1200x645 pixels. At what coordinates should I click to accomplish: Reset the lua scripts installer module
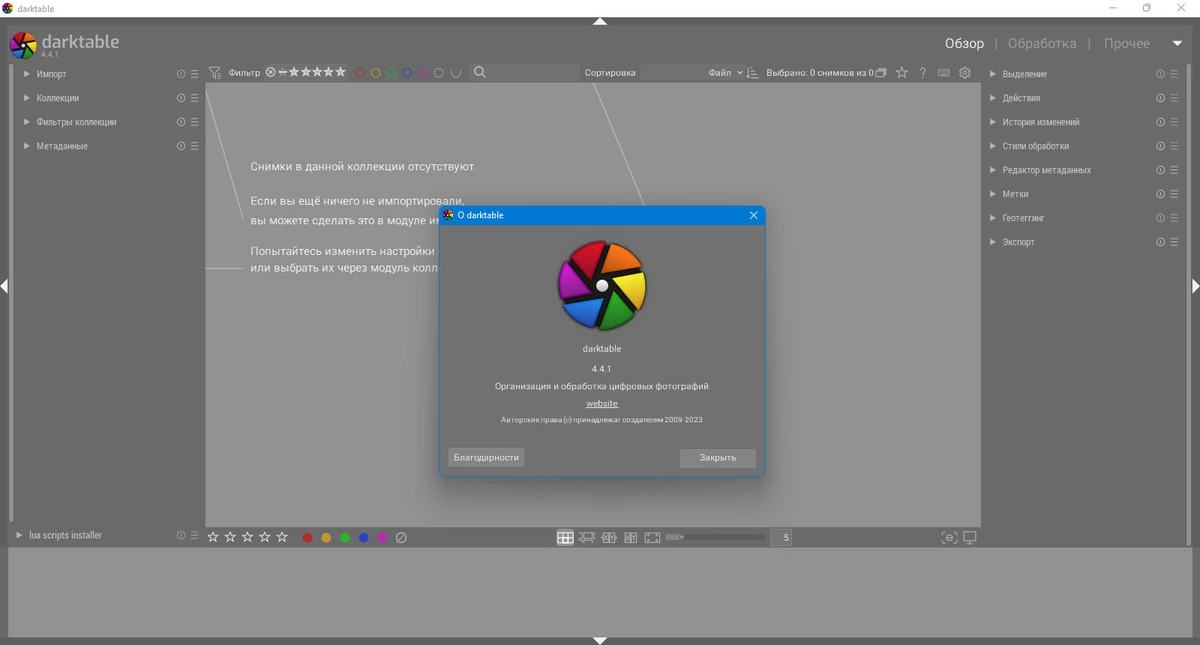click(181, 536)
